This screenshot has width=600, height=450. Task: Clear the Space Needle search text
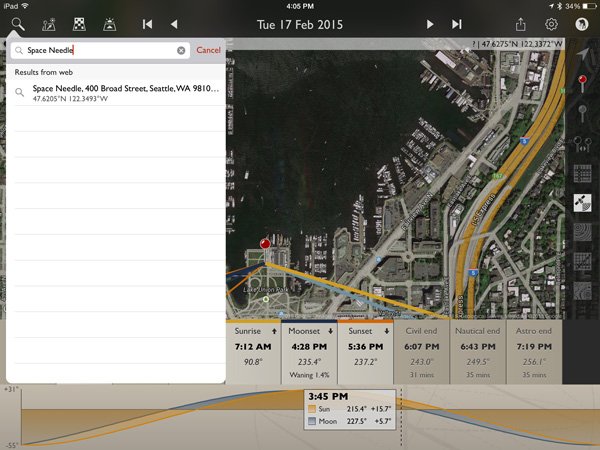tap(181, 50)
